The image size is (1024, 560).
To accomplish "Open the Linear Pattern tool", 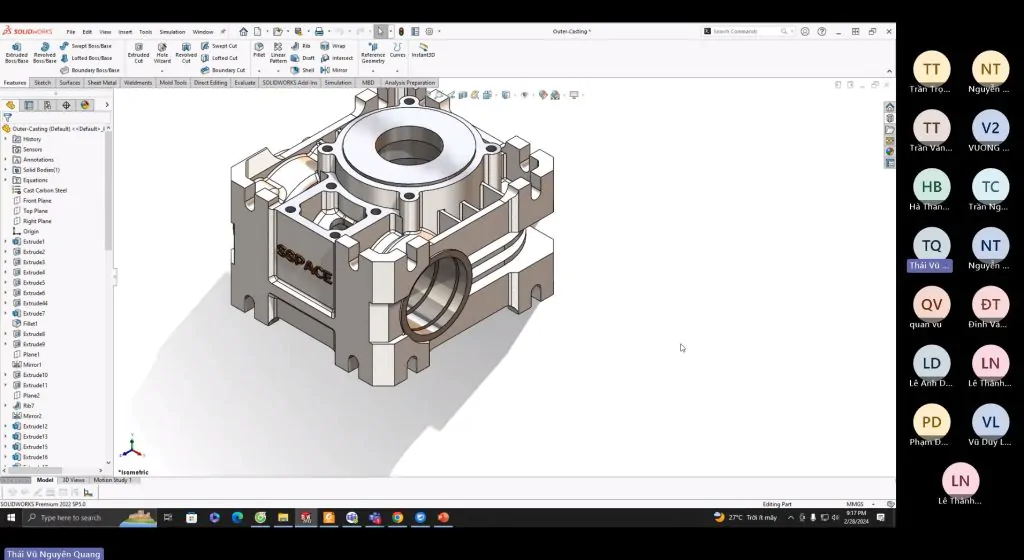I will (278, 52).
